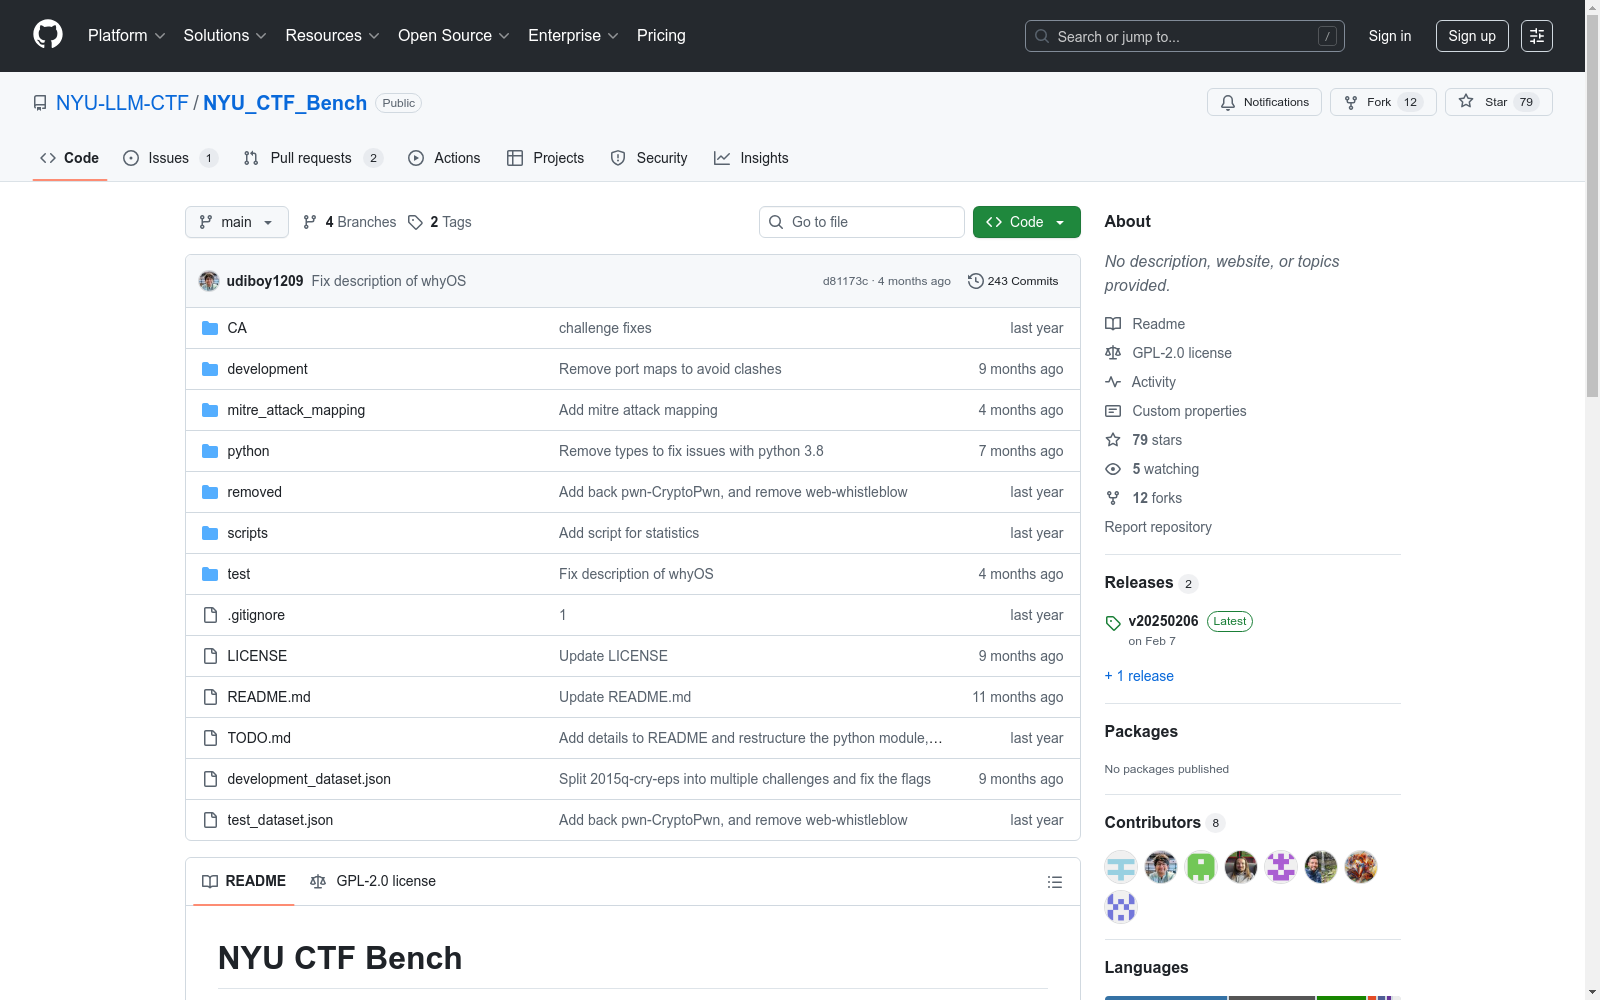
Task: Click Report repository link
Action: (x=1158, y=527)
